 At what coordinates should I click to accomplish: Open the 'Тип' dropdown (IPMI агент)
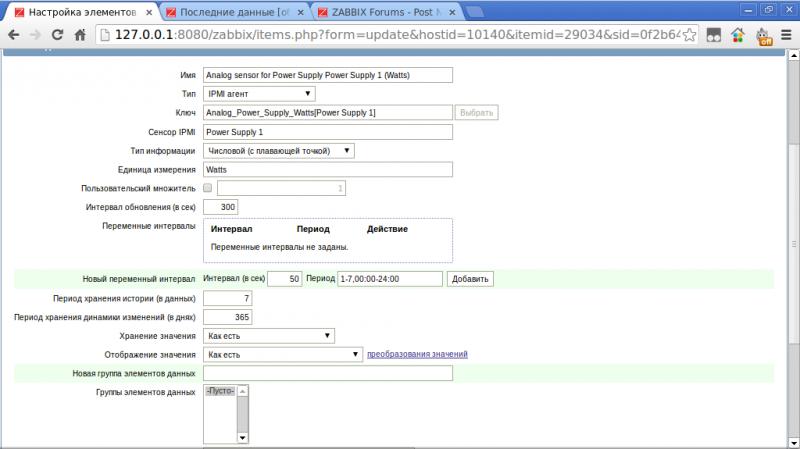tap(259, 94)
